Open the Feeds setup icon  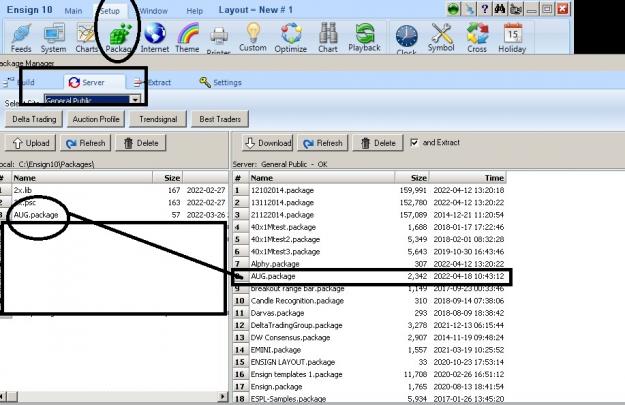coord(21,38)
